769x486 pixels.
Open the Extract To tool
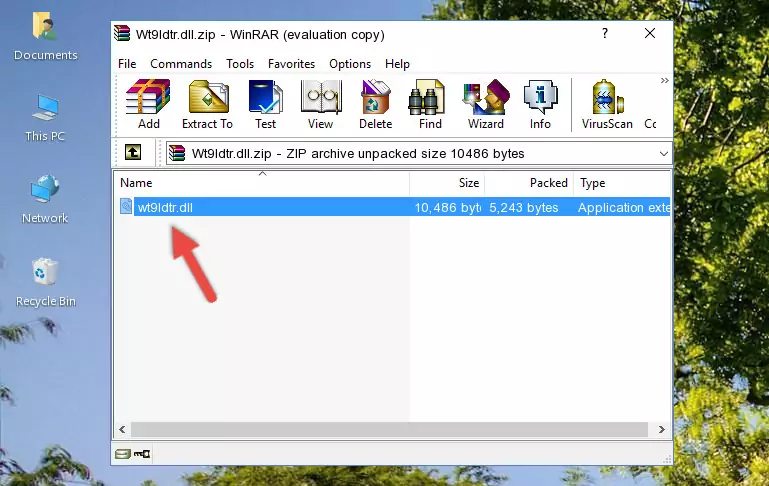tap(207, 104)
